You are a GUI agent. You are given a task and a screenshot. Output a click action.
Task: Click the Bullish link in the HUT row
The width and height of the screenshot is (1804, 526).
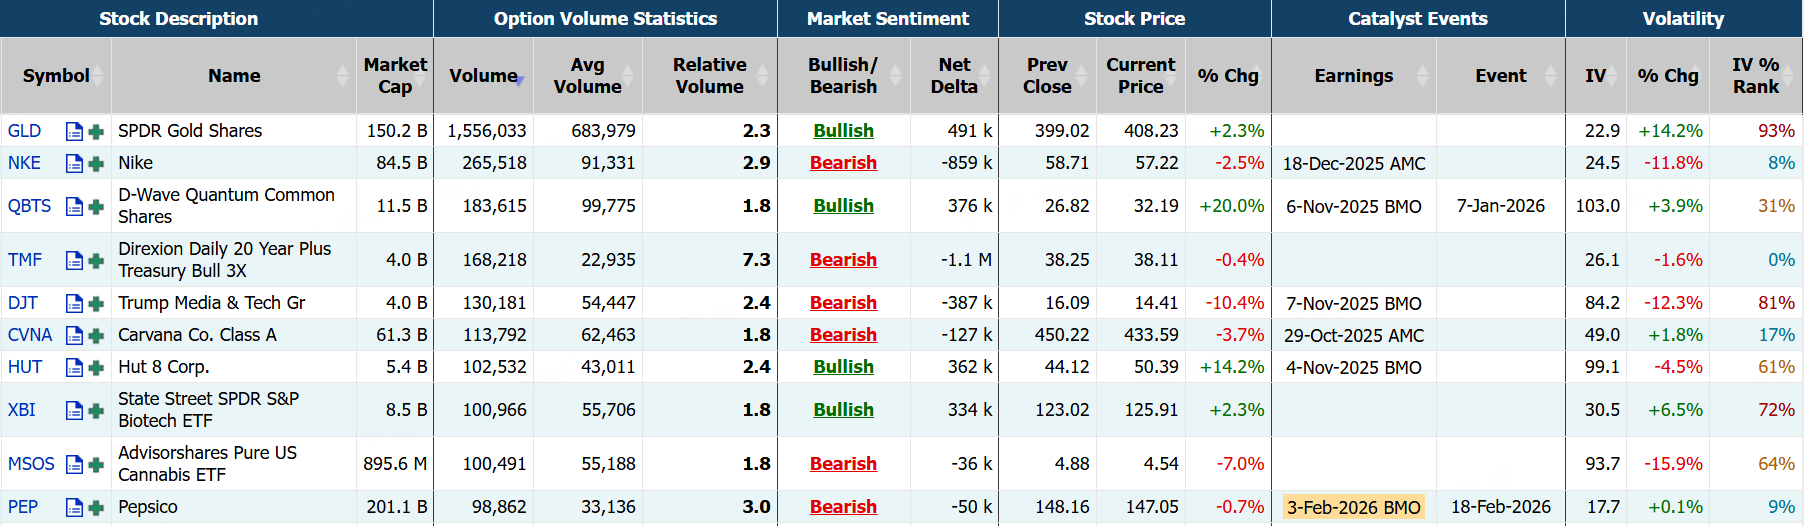click(x=843, y=367)
